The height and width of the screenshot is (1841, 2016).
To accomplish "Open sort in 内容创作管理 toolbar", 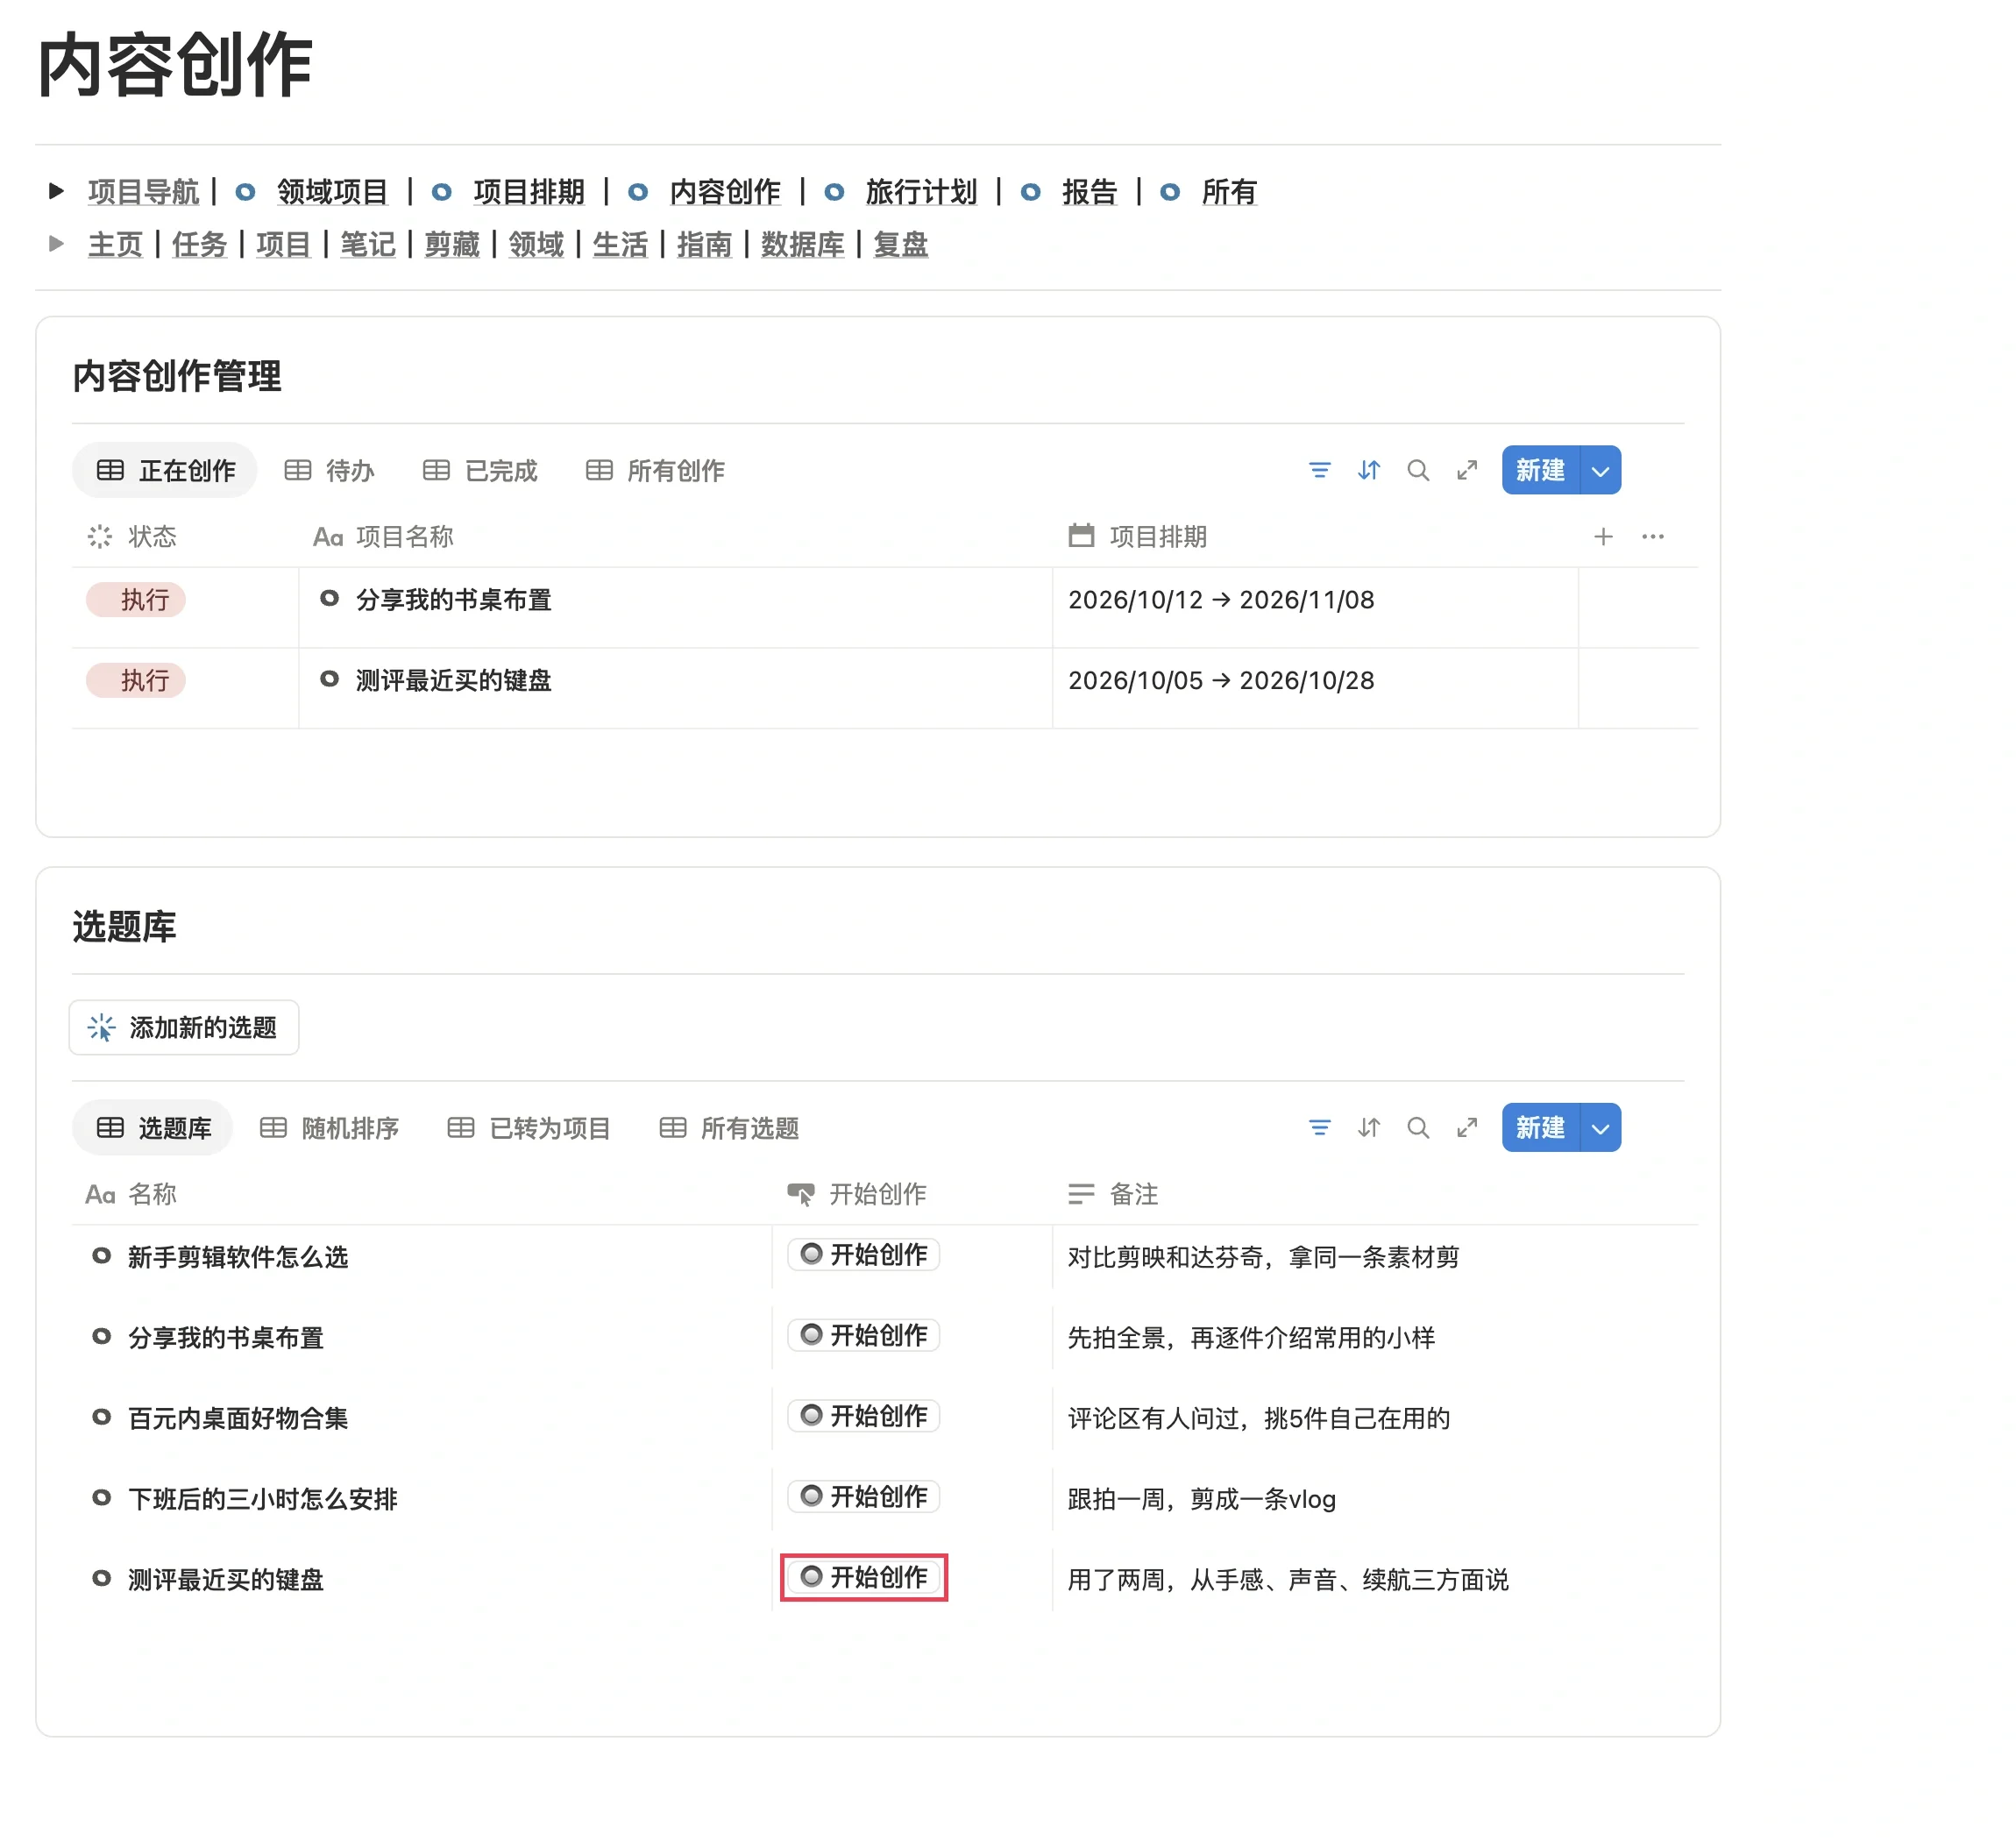I will [x=1368, y=470].
